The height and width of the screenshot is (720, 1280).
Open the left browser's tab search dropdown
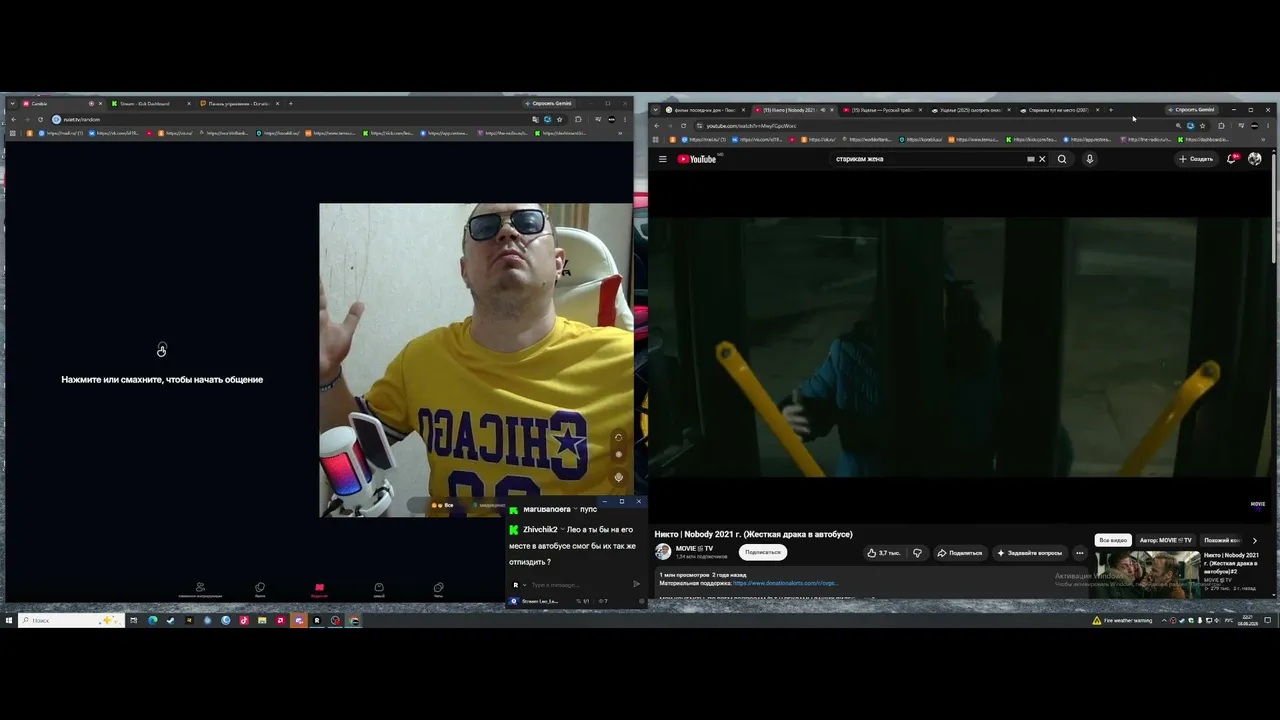[11, 104]
